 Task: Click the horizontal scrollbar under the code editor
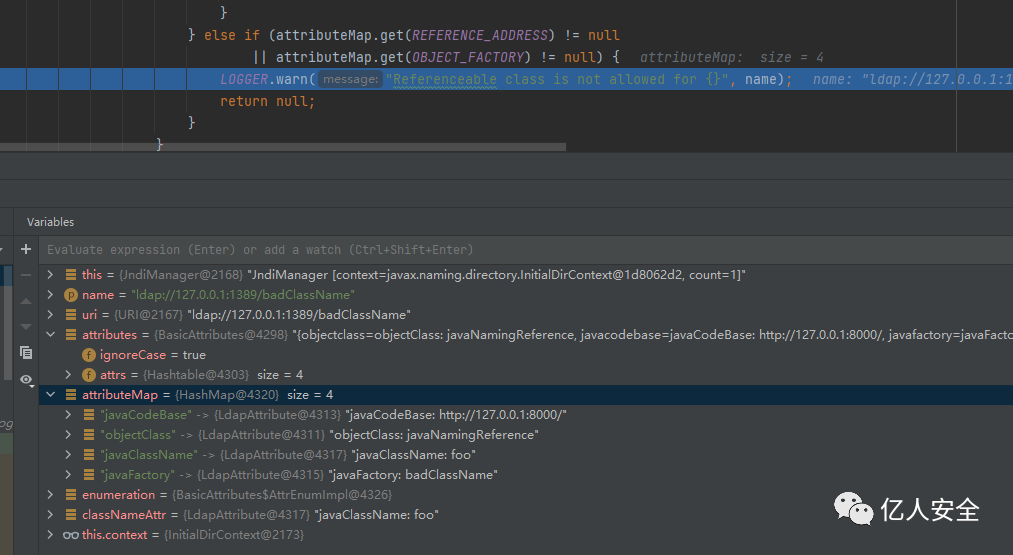283,147
